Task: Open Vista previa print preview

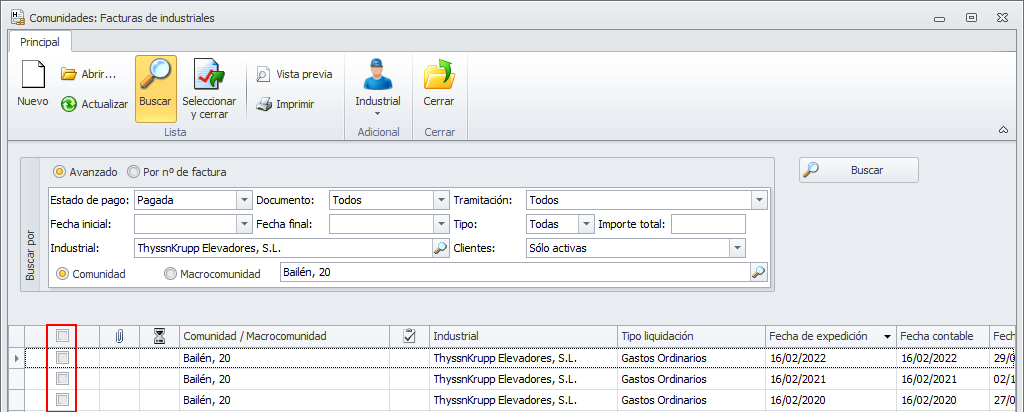Action: 263,74
